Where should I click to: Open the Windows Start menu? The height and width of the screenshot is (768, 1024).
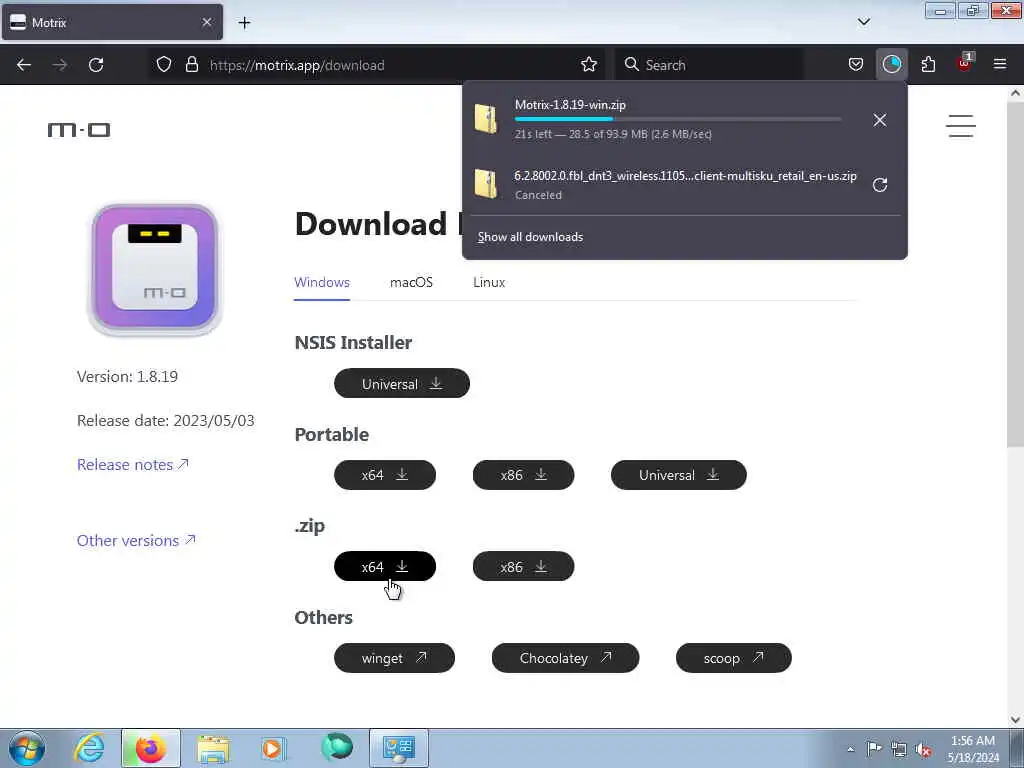point(27,748)
